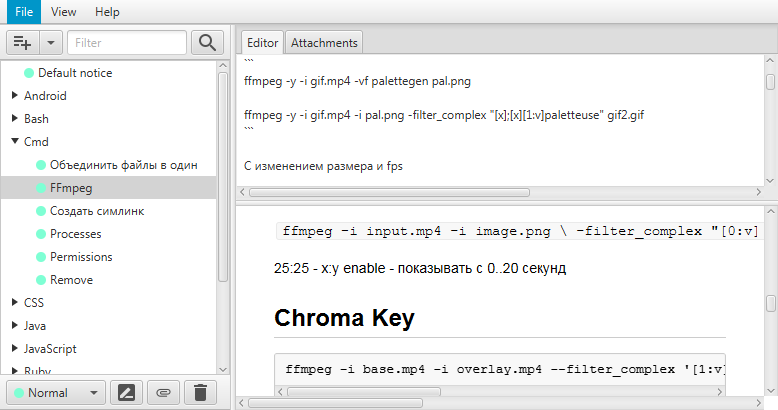This screenshot has width=778, height=410.
Task: Open the File menu
Action: (x=24, y=12)
